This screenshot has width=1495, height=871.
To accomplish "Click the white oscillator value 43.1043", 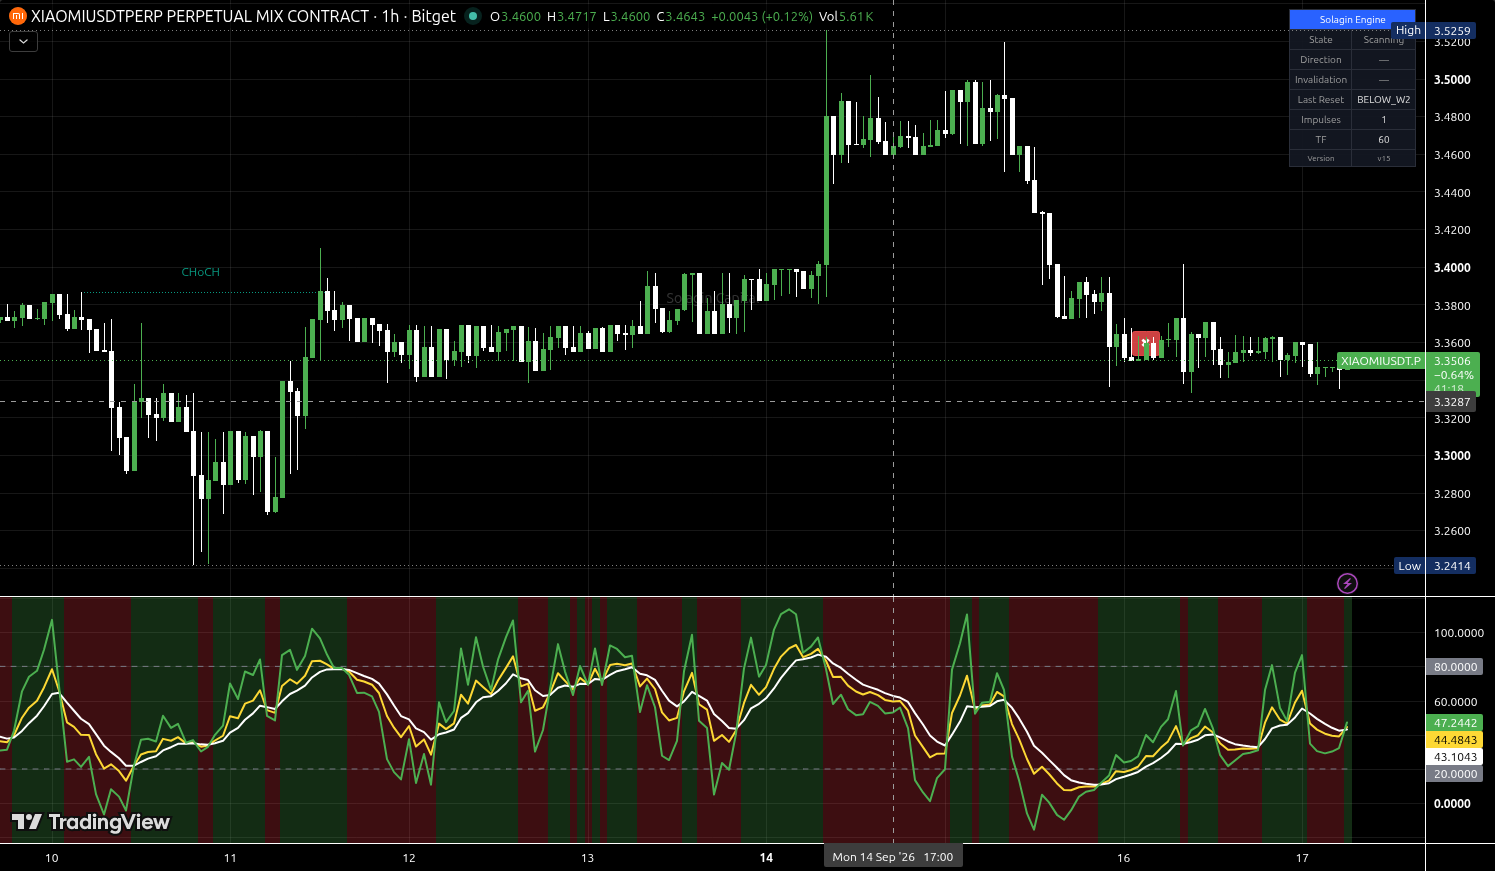I will 1455,757.
